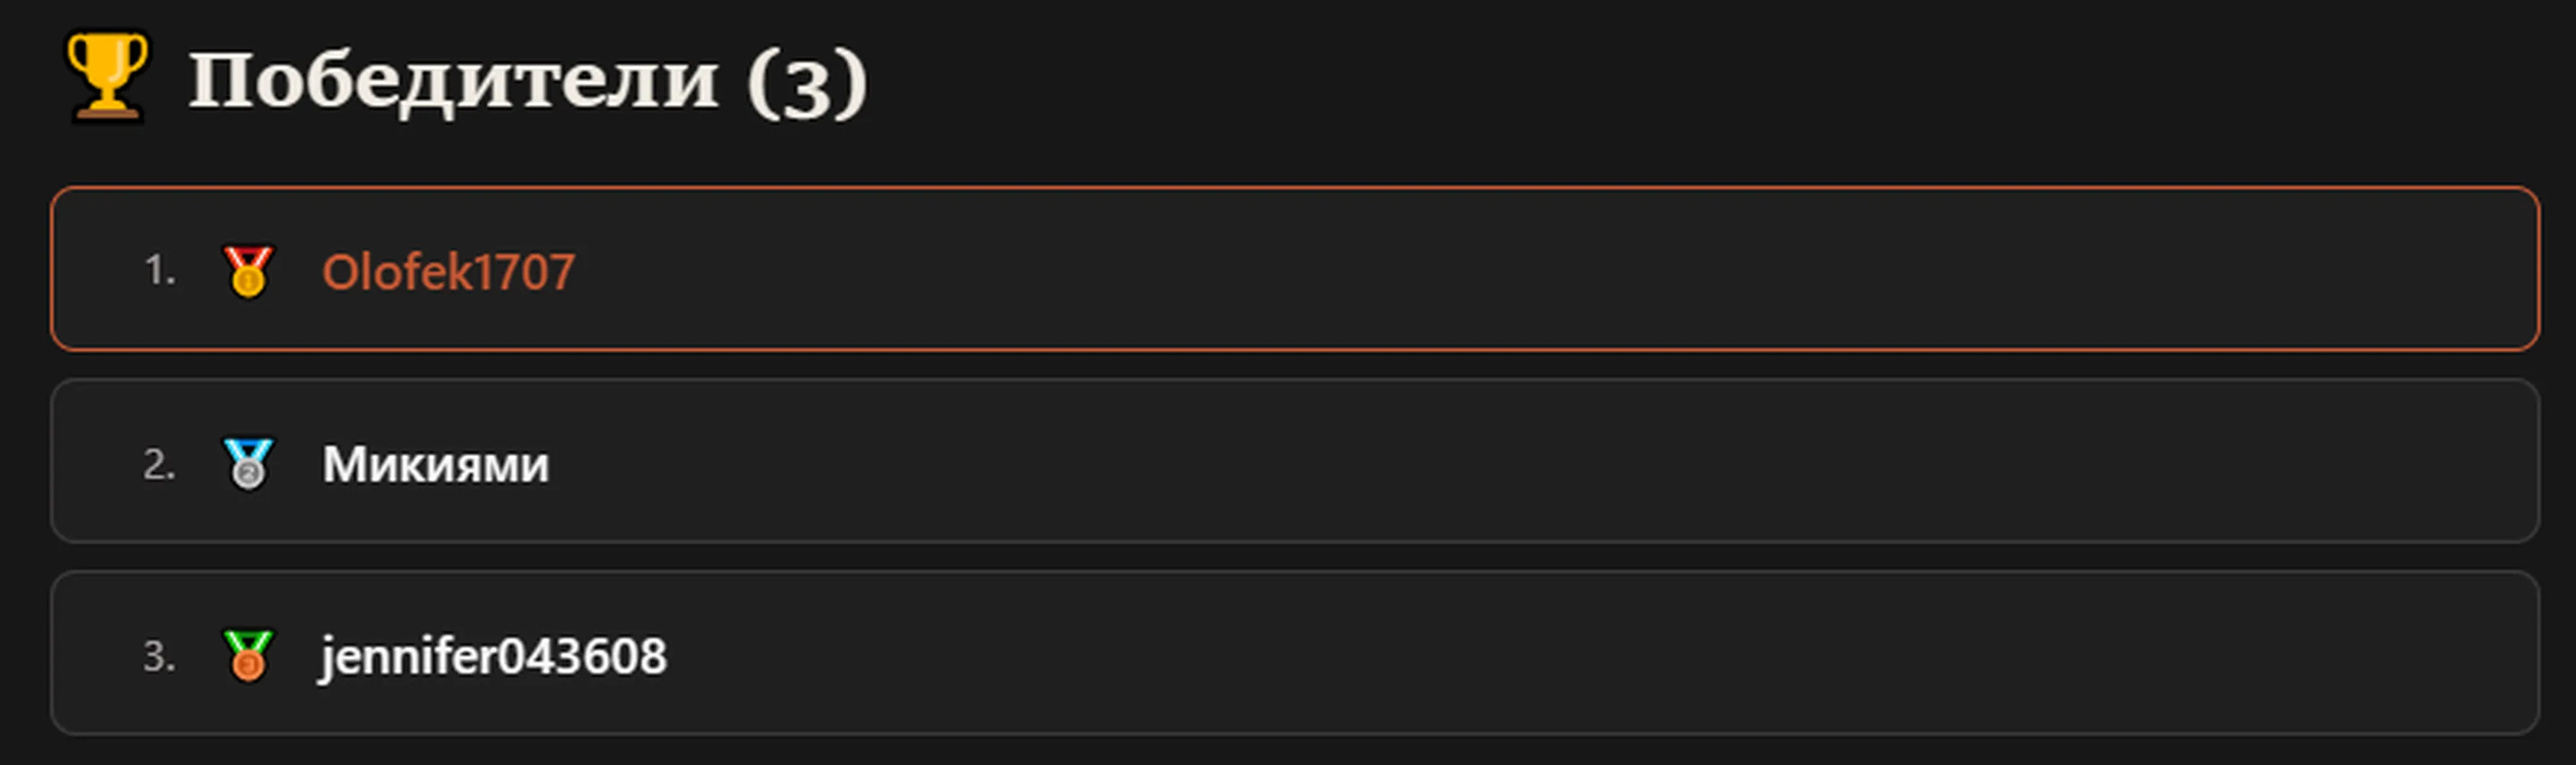The width and height of the screenshot is (2576, 765).
Task: Click the silver second-place medal icon
Action: click(248, 464)
